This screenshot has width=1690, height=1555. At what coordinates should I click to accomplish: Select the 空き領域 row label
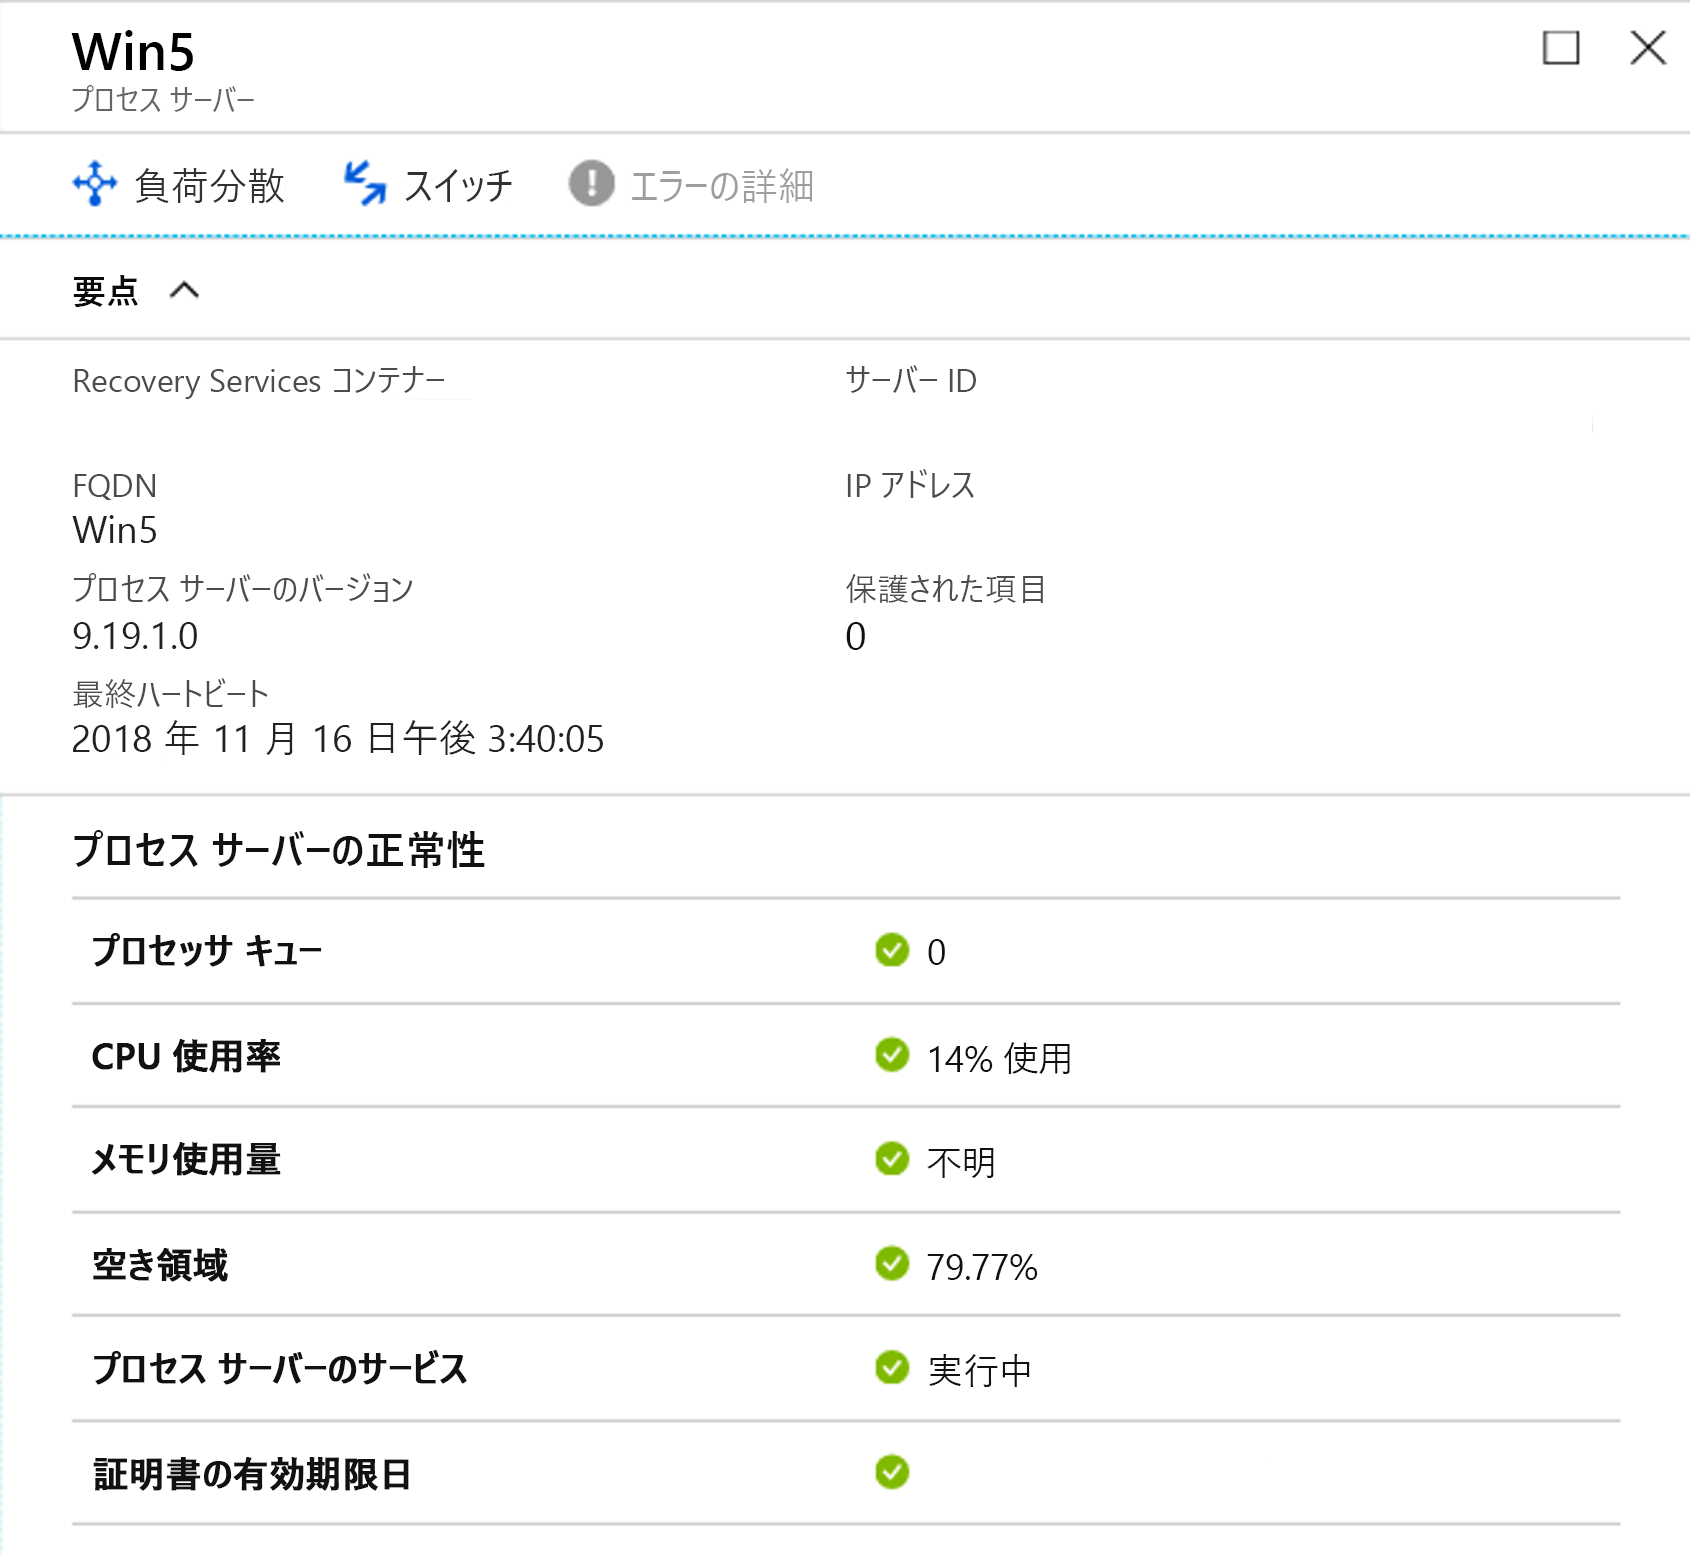[160, 1265]
